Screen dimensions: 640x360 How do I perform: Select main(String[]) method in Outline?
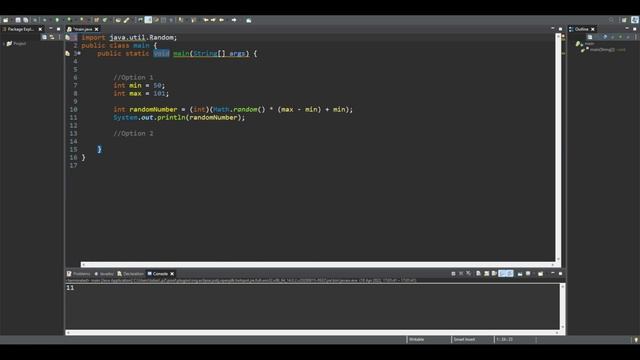click(602, 50)
